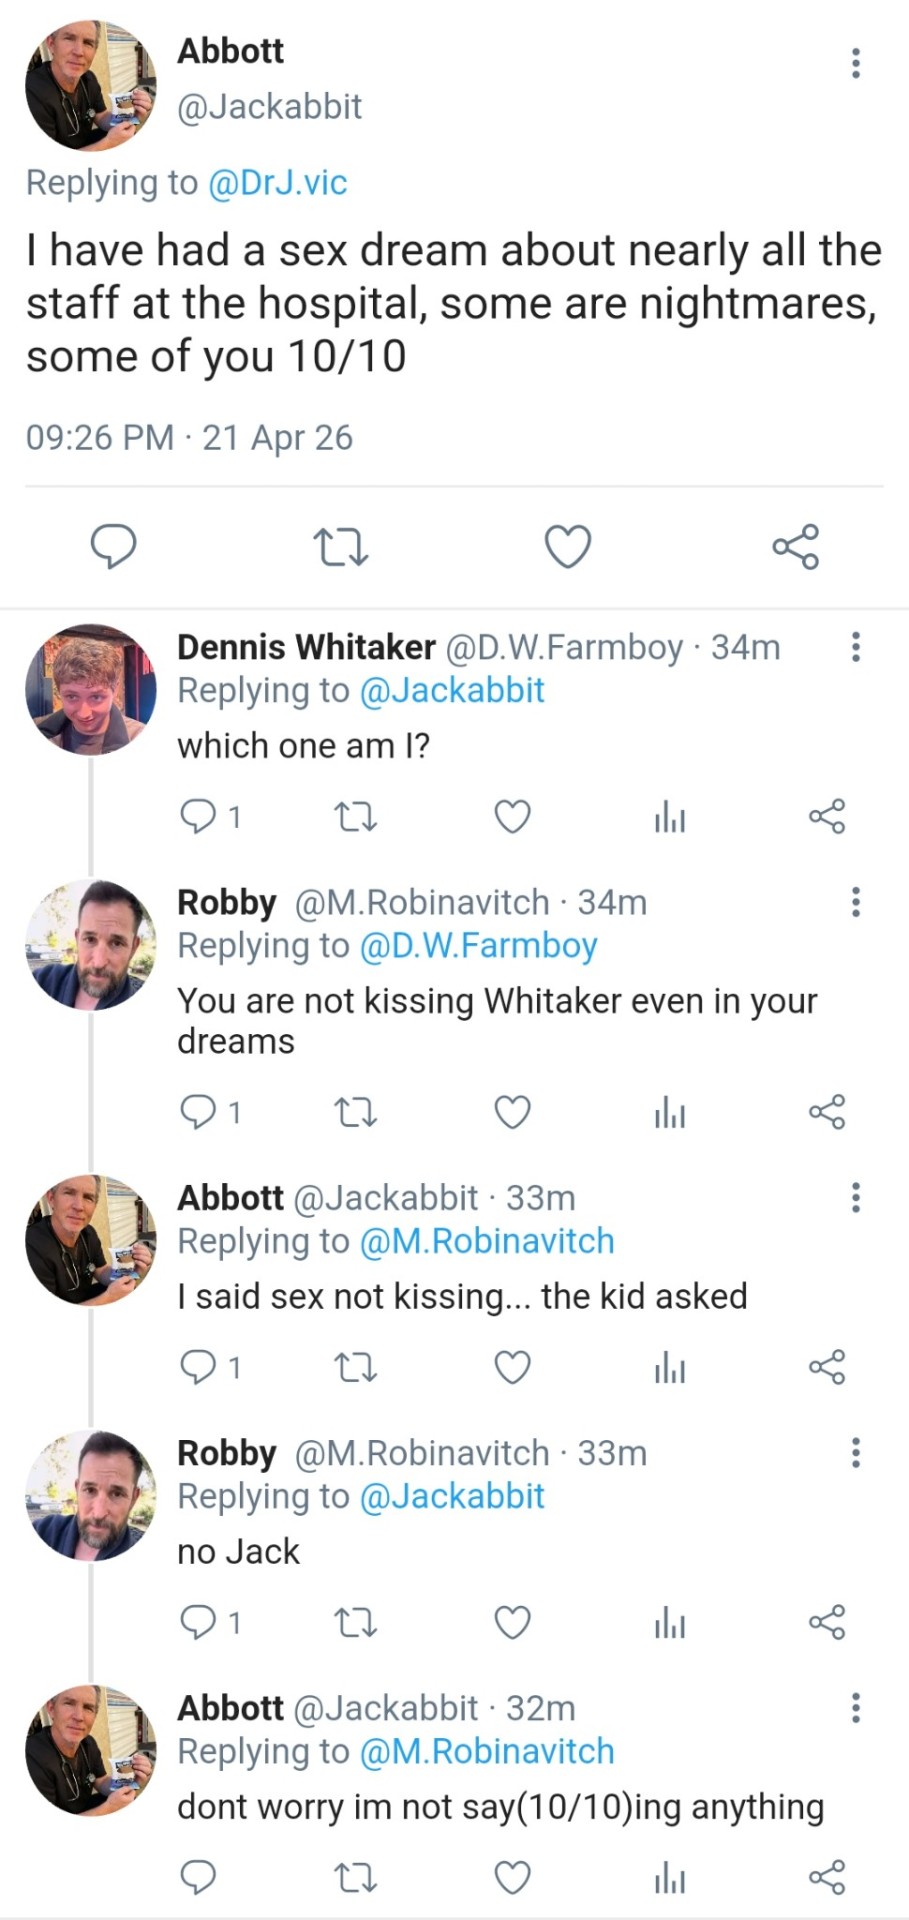Open Abbott's avatar on main tweet
This screenshot has width=909, height=1920.
coord(90,85)
